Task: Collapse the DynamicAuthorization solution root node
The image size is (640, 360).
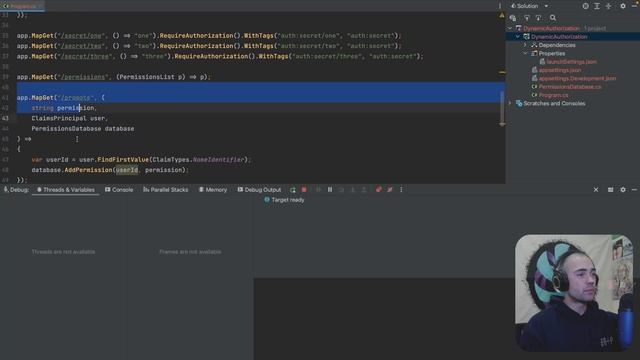Action: (510, 29)
